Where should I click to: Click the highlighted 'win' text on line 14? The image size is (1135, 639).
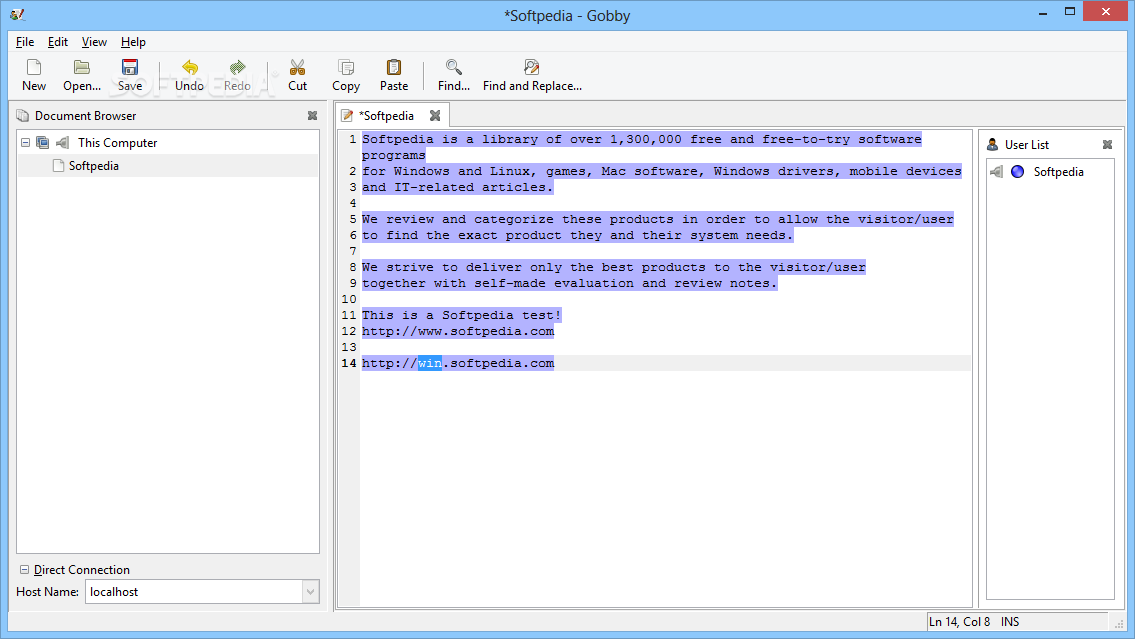[x=430, y=363]
